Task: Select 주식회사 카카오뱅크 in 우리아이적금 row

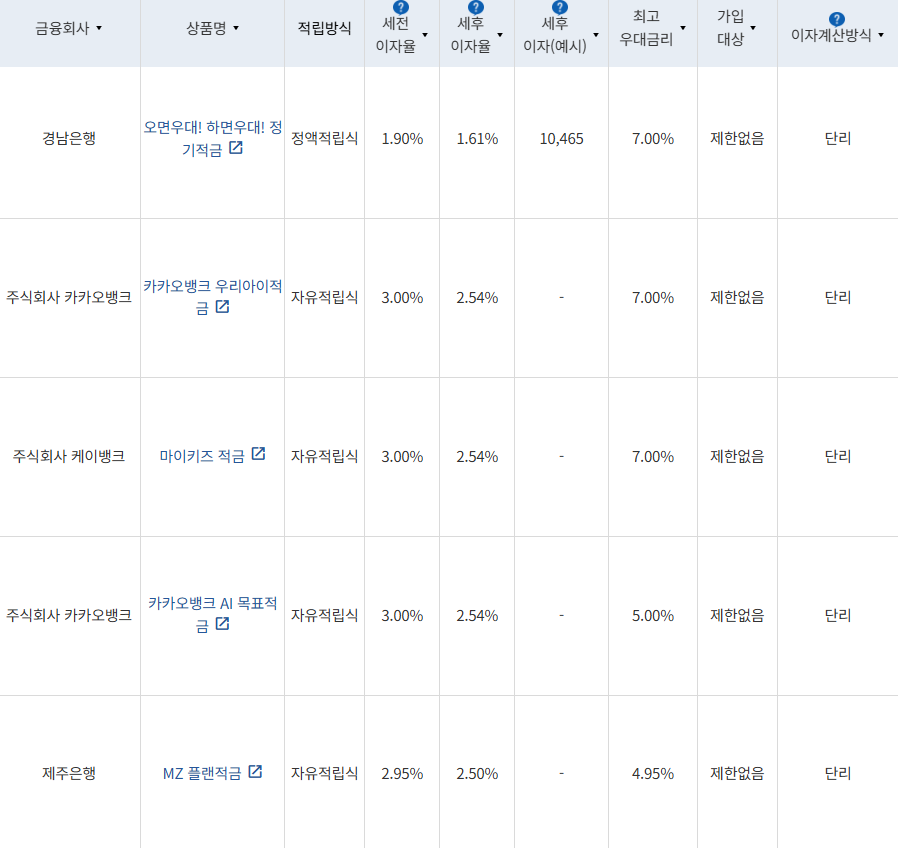Action: tap(69, 297)
